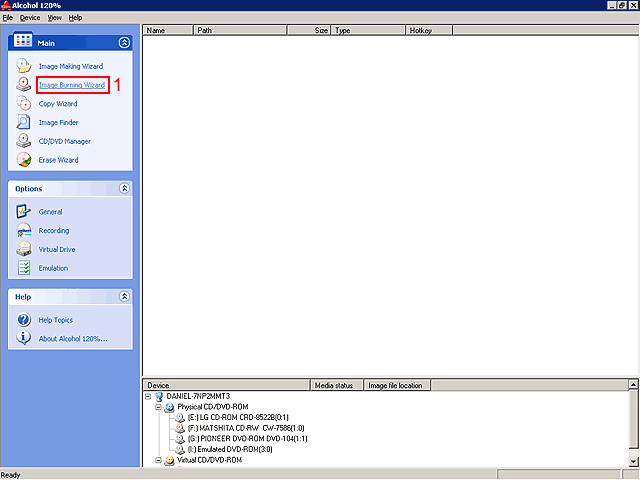
Task: Select (I:) Emulated DVD-ROM row
Action: point(230,449)
